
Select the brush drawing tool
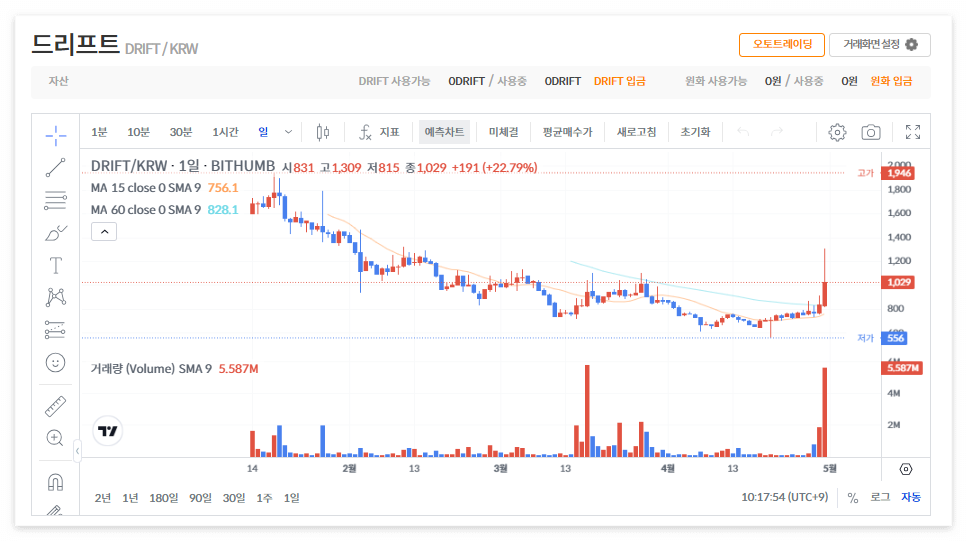pyautogui.click(x=56, y=233)
